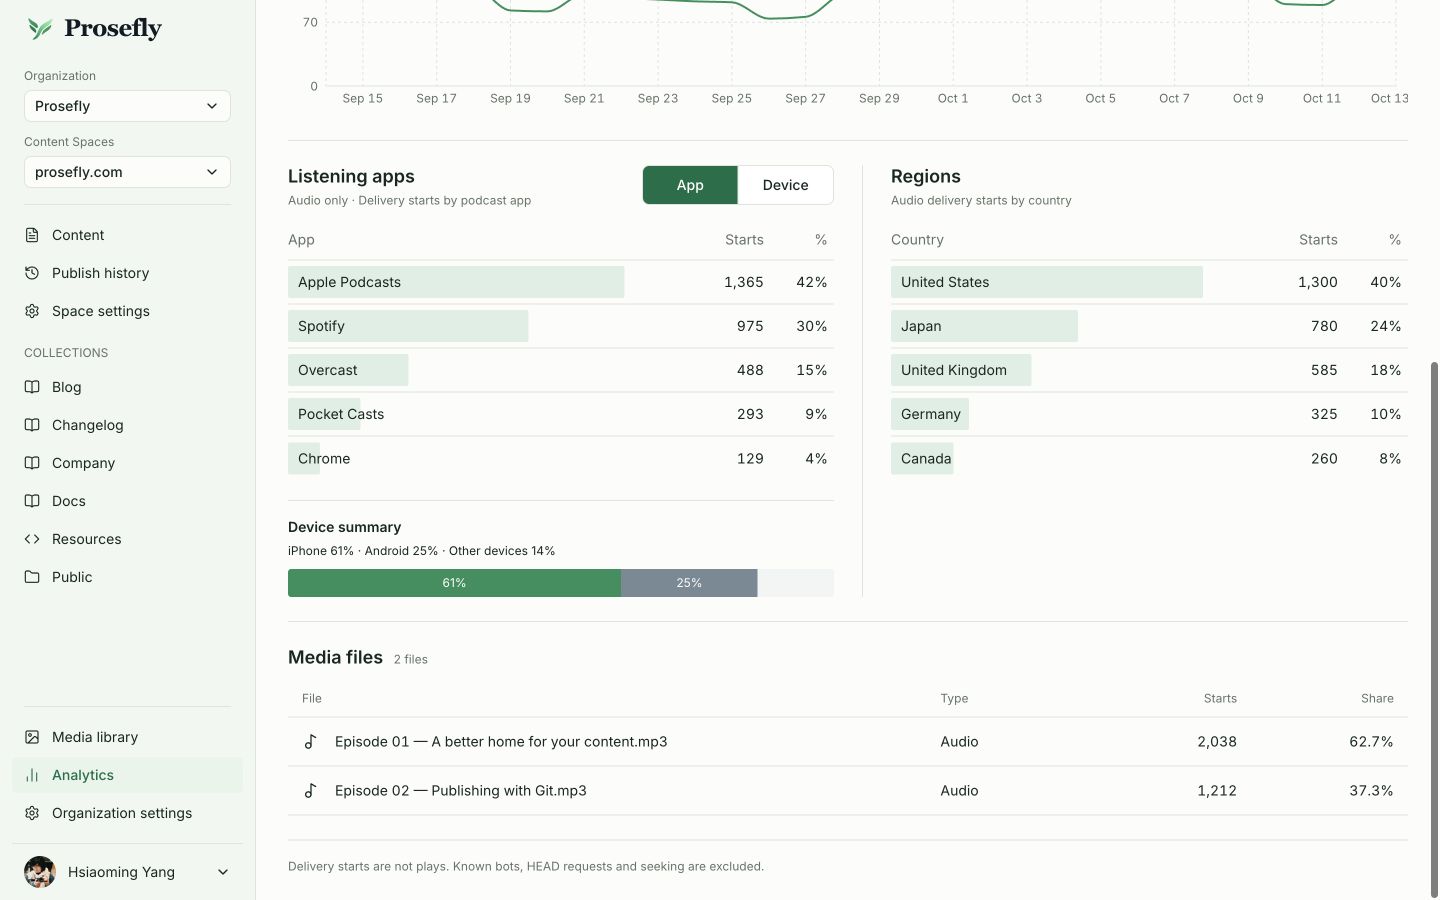Open the Content section label
1440x900 pixels.
pos(78,235)
